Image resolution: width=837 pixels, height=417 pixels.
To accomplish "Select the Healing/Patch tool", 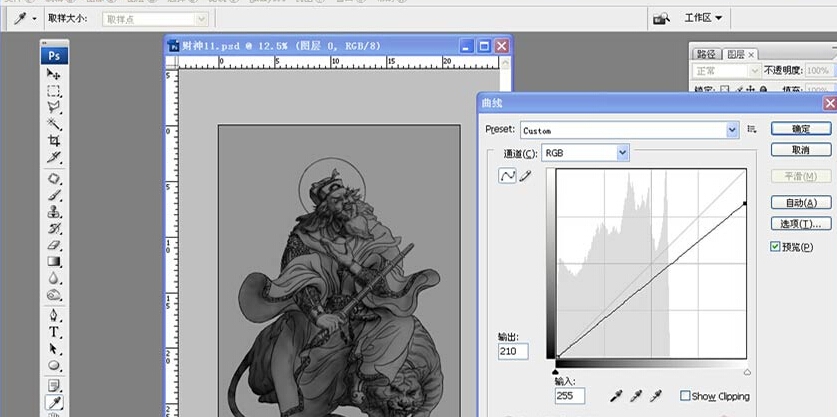I will (54, 178).
